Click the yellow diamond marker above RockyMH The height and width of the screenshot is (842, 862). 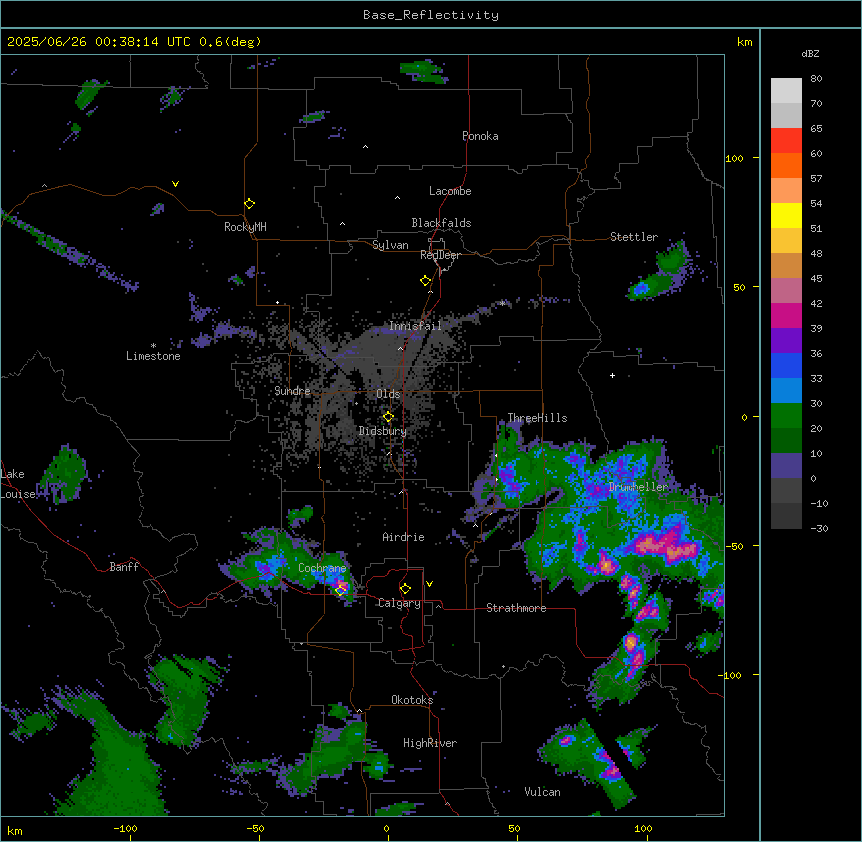pos(249,204)
